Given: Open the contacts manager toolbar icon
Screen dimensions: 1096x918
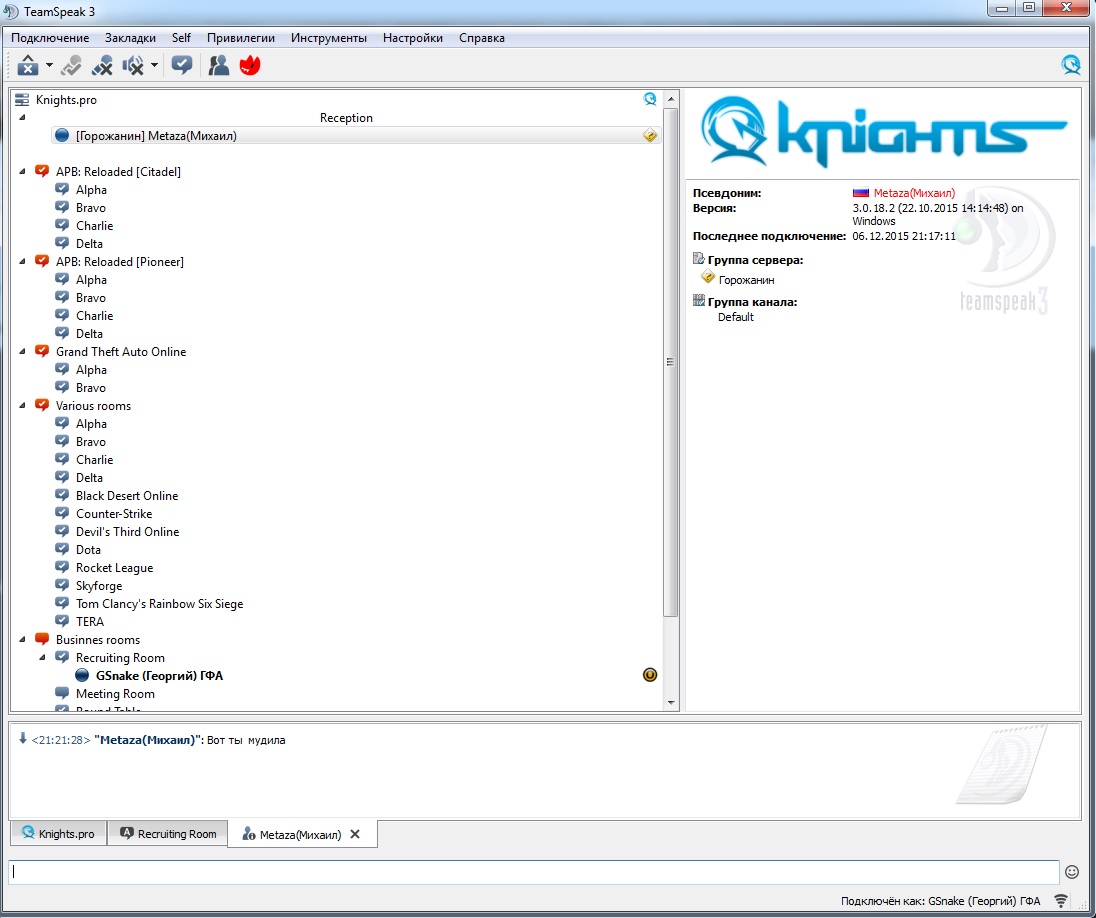Looking at the screenshot, I should point(218,66).
